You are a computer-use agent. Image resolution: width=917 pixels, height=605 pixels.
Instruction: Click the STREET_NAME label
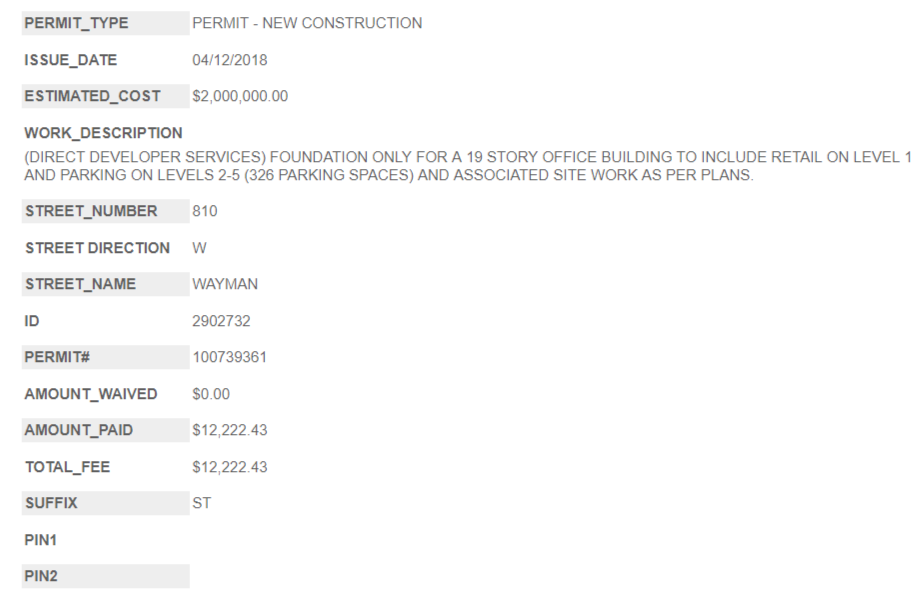[x=80, y=284]
